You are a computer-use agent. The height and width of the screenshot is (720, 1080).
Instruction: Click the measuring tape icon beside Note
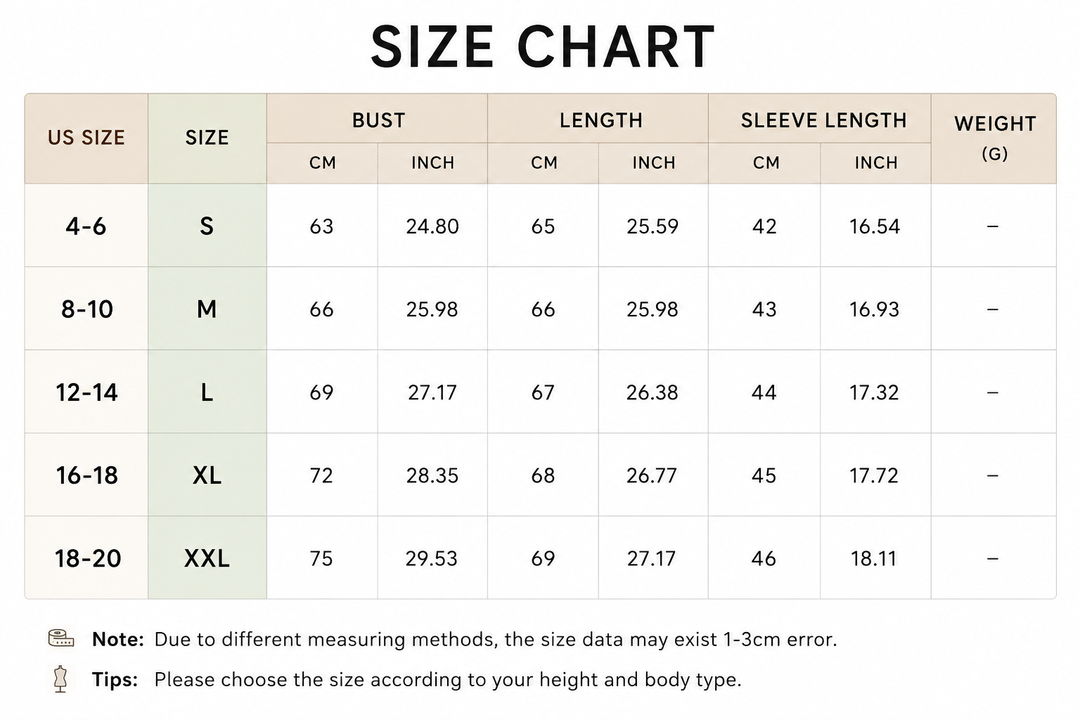[61, 639]
